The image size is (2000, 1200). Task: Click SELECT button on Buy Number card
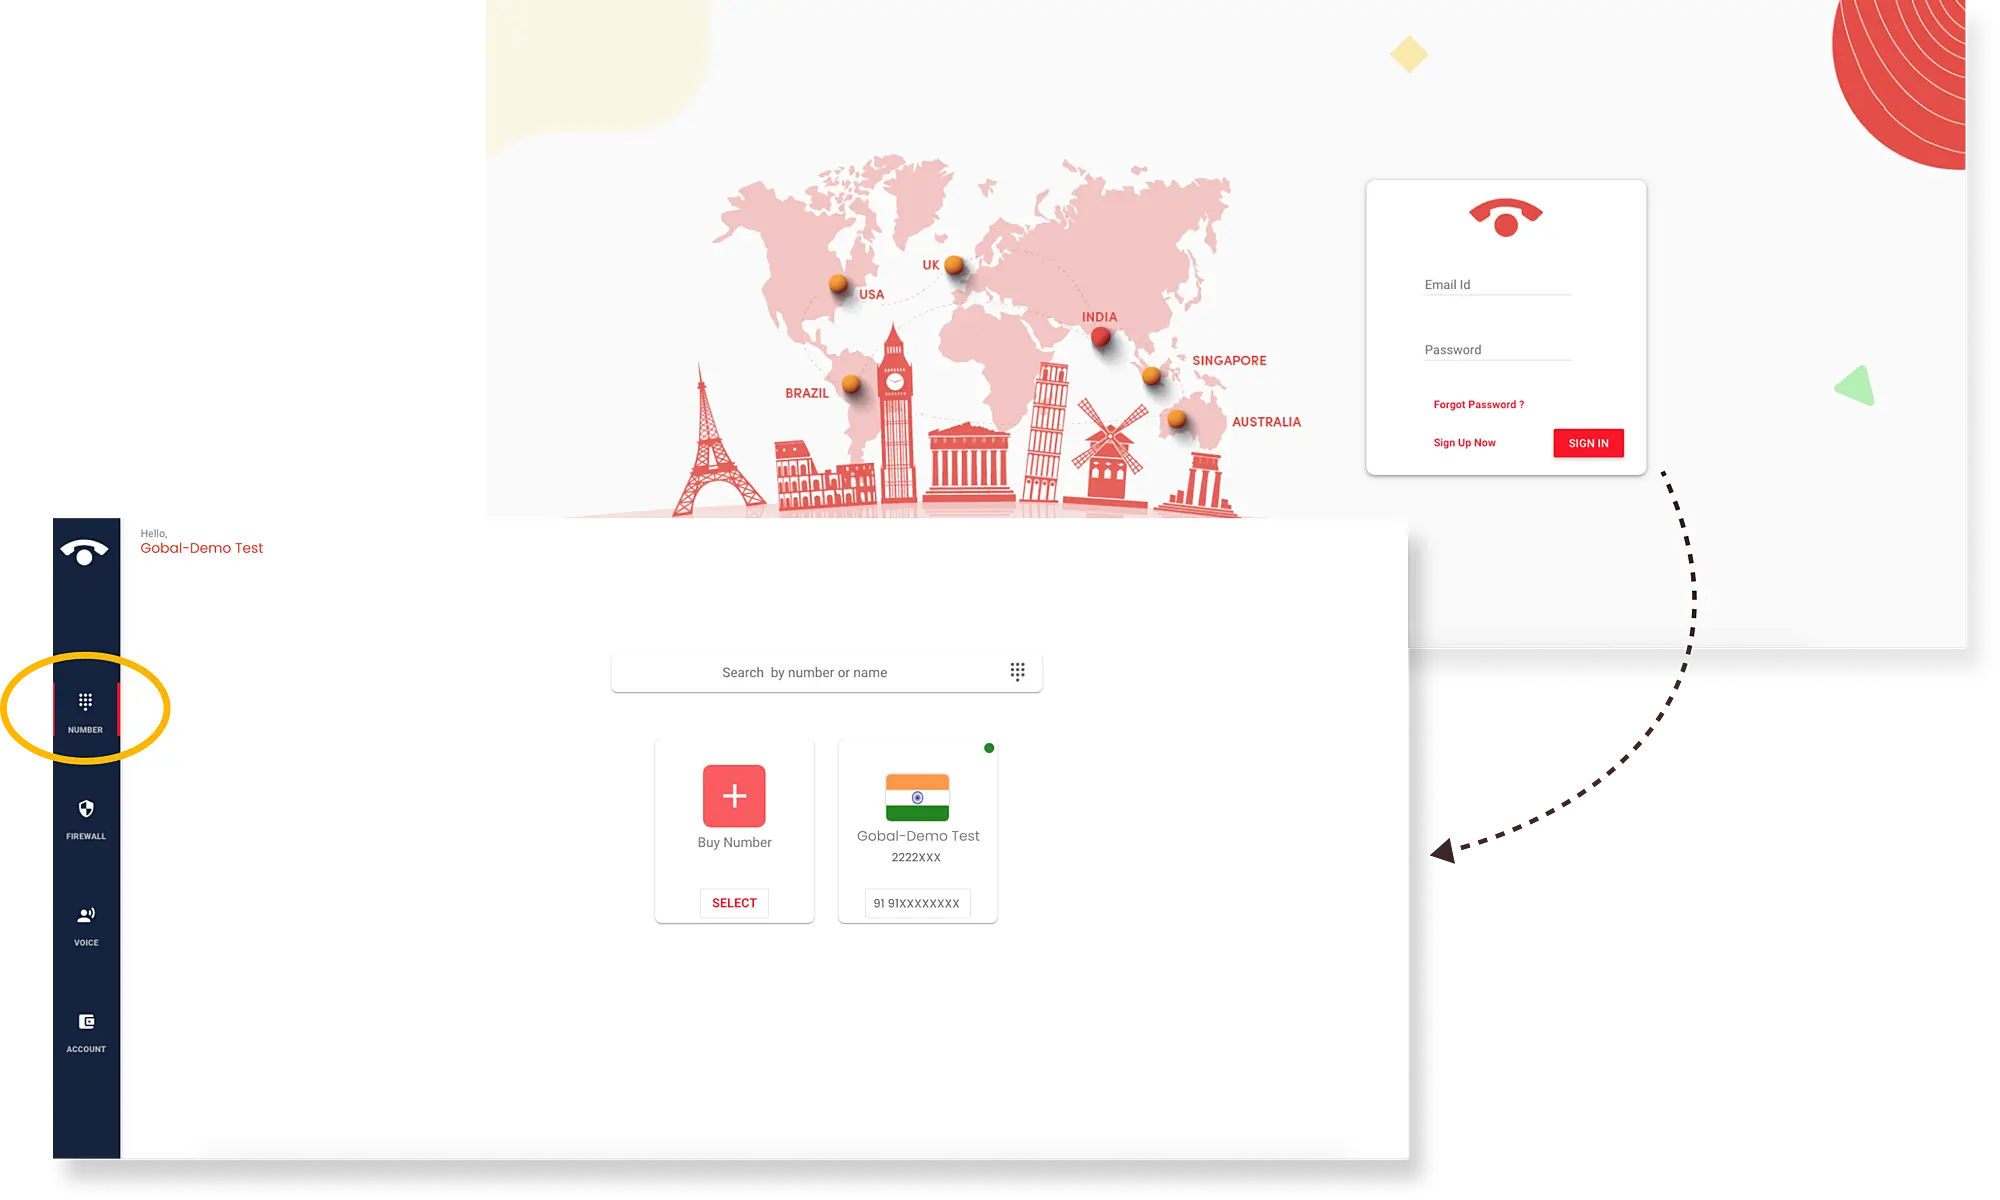click(734, 901)
